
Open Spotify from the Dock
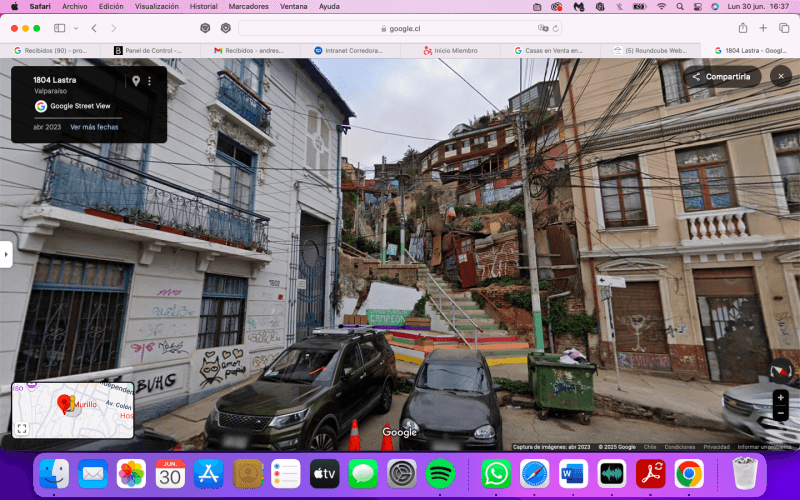coord(441,473)
